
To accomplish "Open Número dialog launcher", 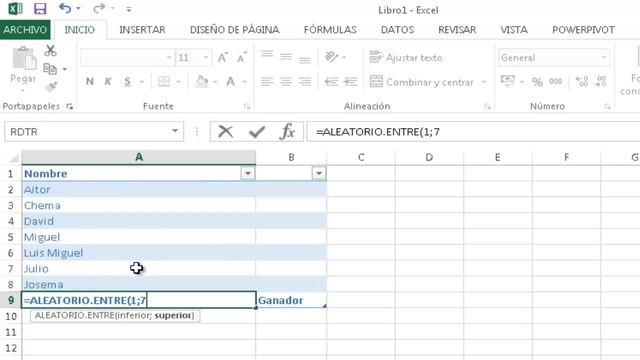I will [607, 107].
